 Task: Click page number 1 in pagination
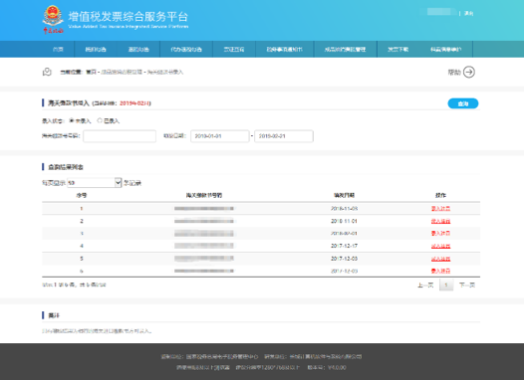tap(446, 285)
